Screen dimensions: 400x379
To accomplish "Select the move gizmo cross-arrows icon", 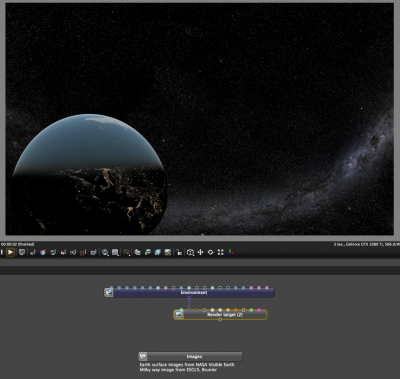I will tap(200, 252).
